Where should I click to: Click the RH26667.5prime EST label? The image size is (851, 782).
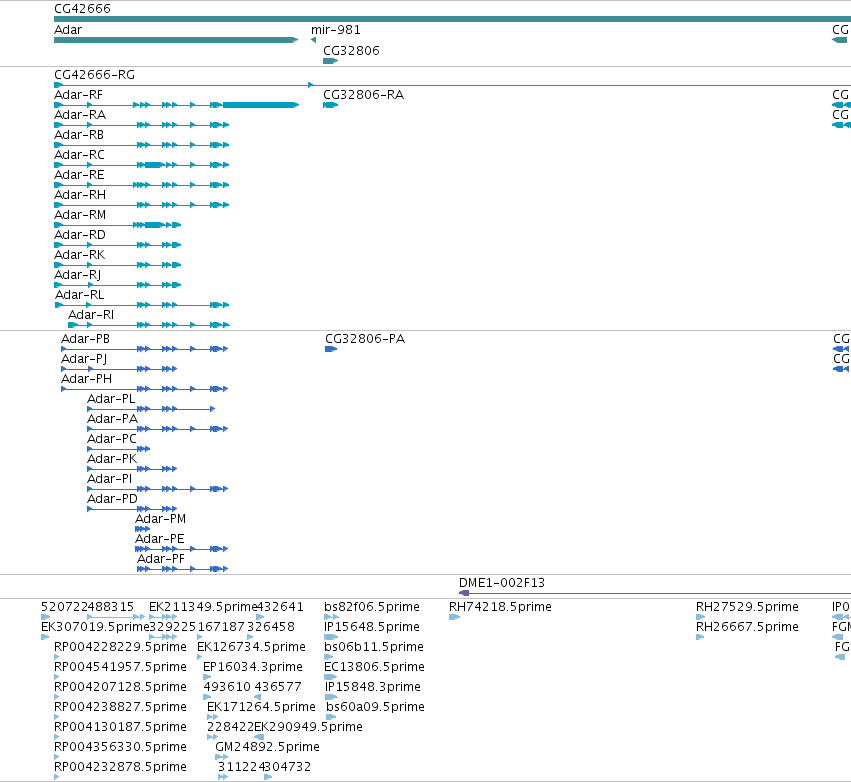click(x=747, y=627)
